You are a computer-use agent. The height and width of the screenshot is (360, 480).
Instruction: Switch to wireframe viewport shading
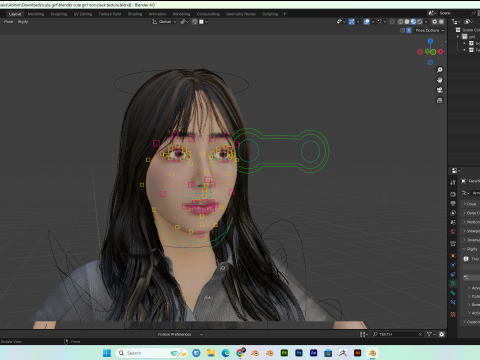coord(401,22)
